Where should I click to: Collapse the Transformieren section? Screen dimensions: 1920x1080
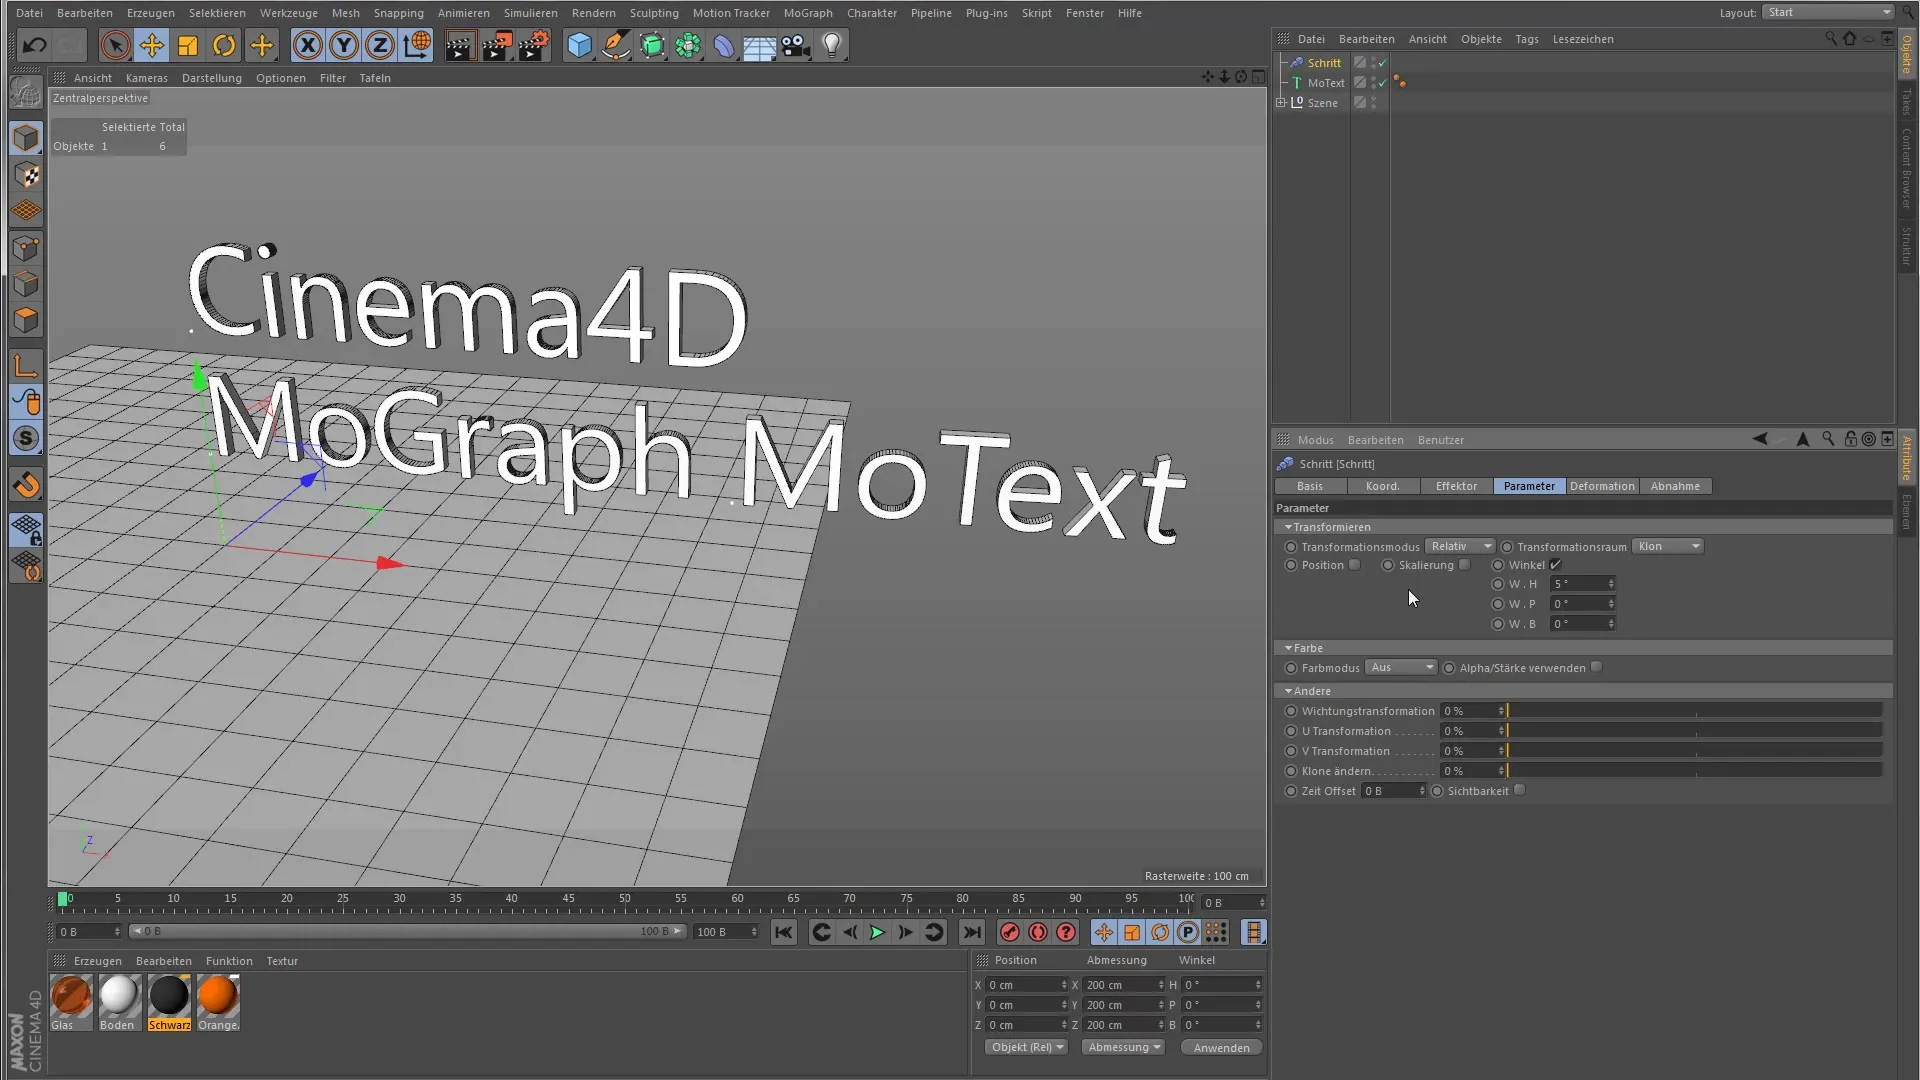click(x=1288, y=527)
